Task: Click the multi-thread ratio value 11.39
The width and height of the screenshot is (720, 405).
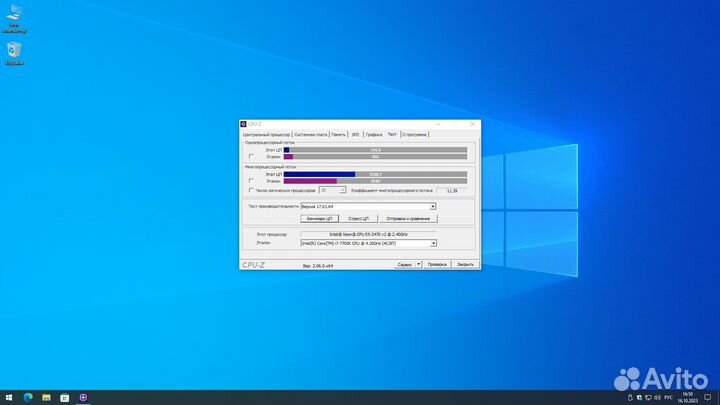Action: pos(452,191)
